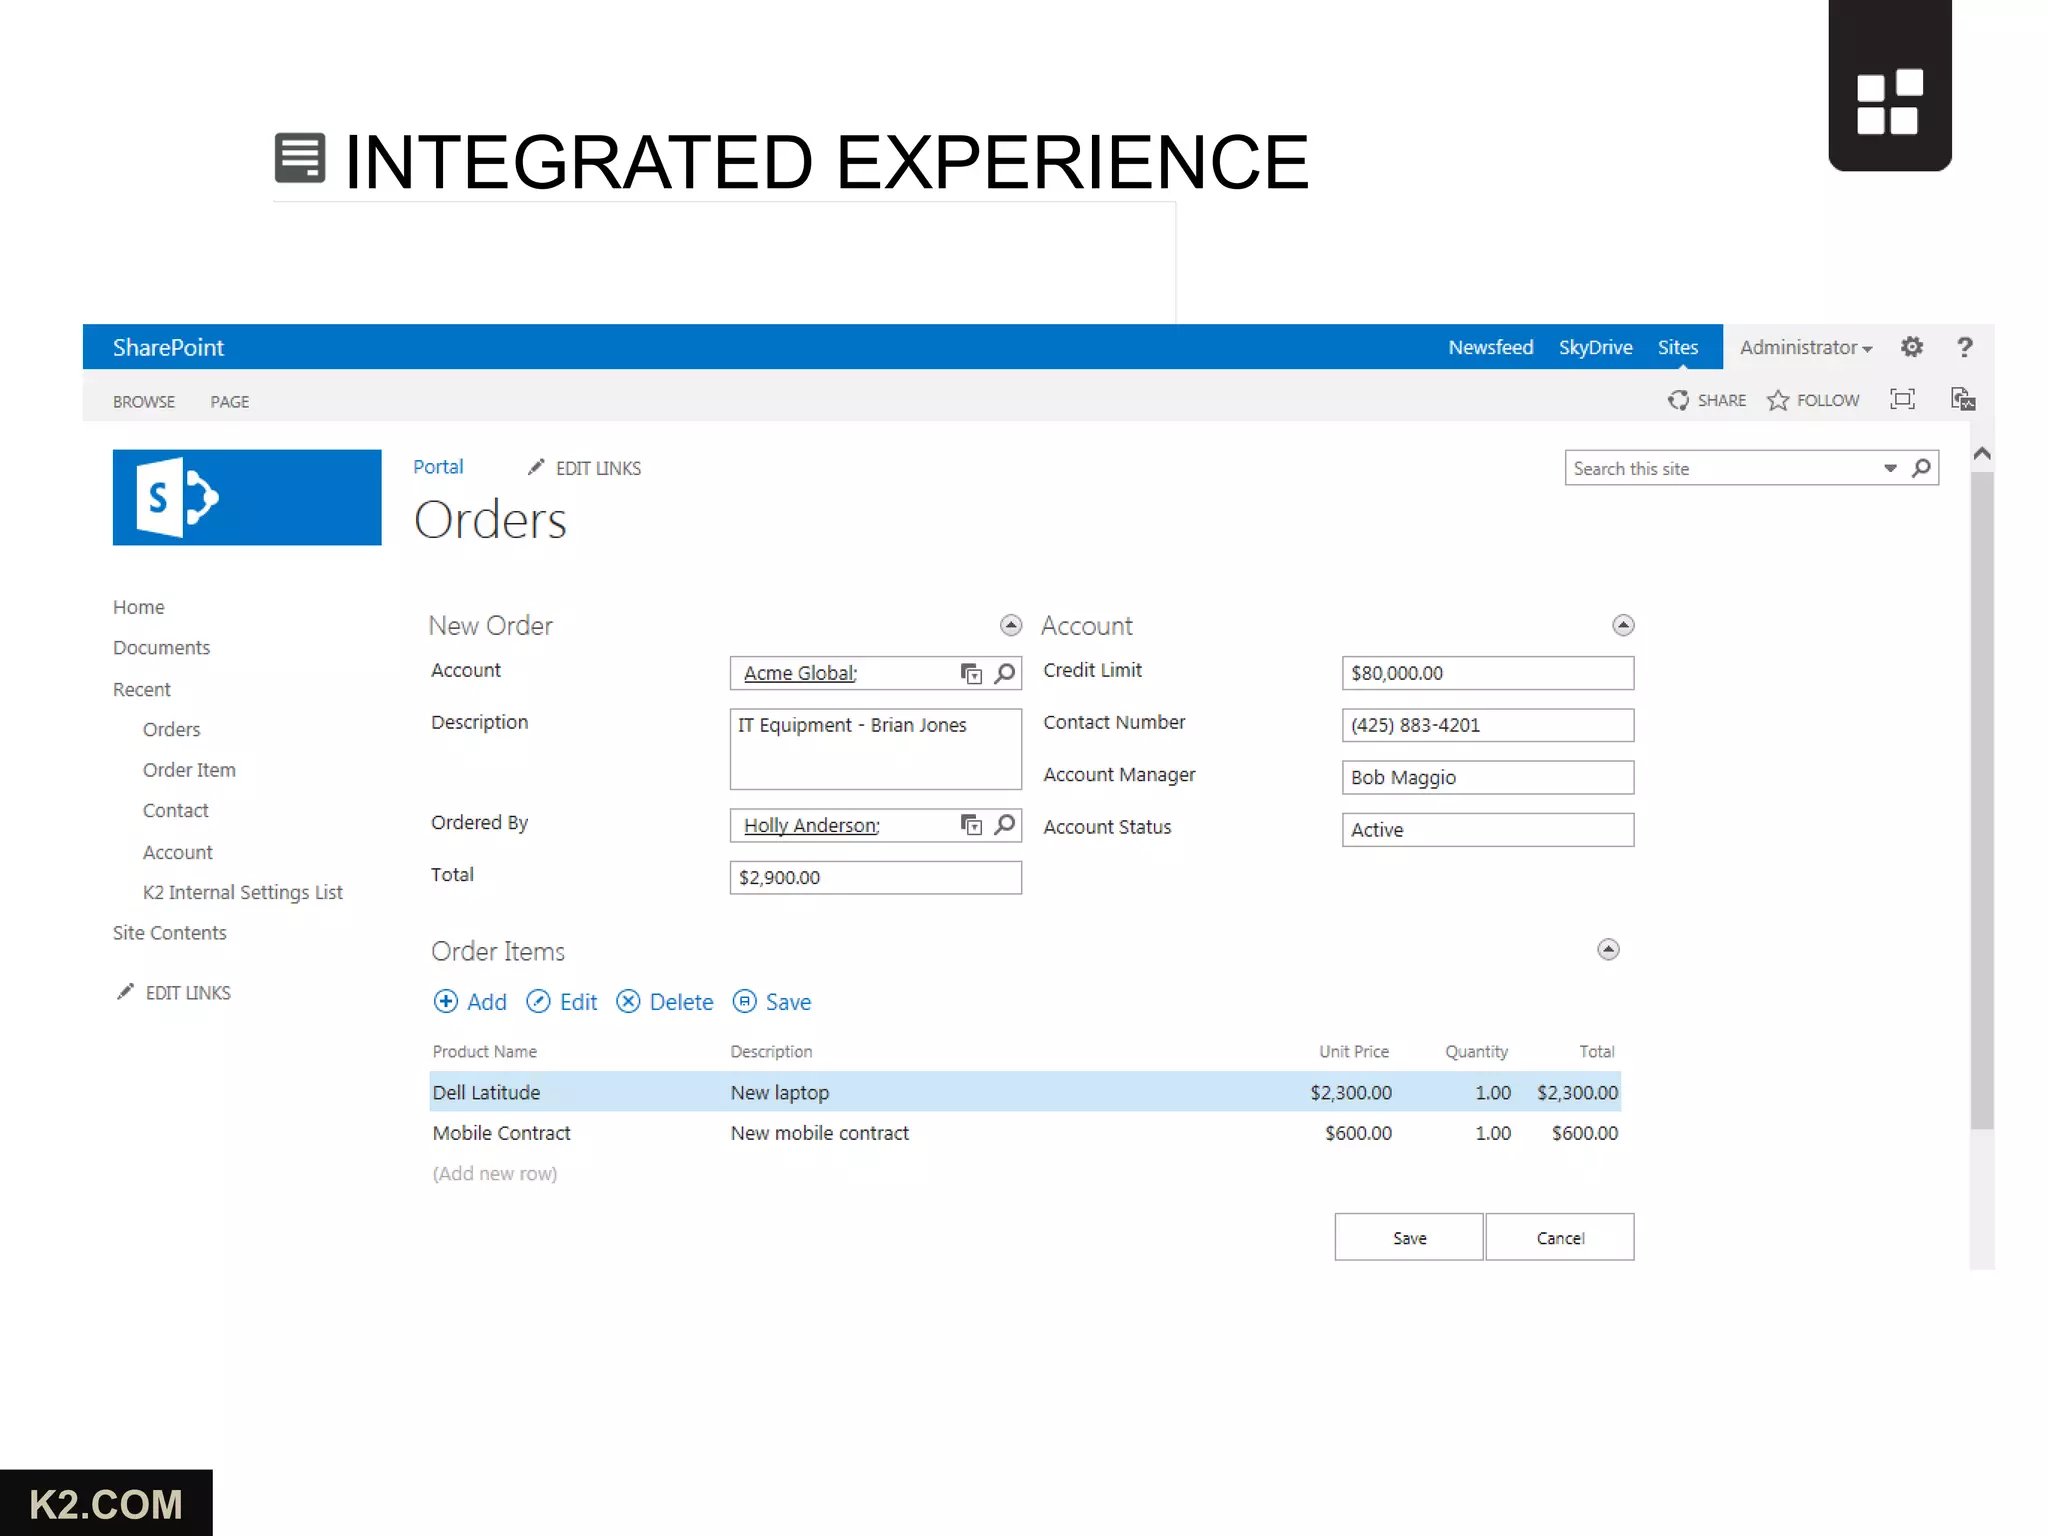Open the help question mark icon
The width and height of the screenshot is (2048, 1536).
[1965, 347]
